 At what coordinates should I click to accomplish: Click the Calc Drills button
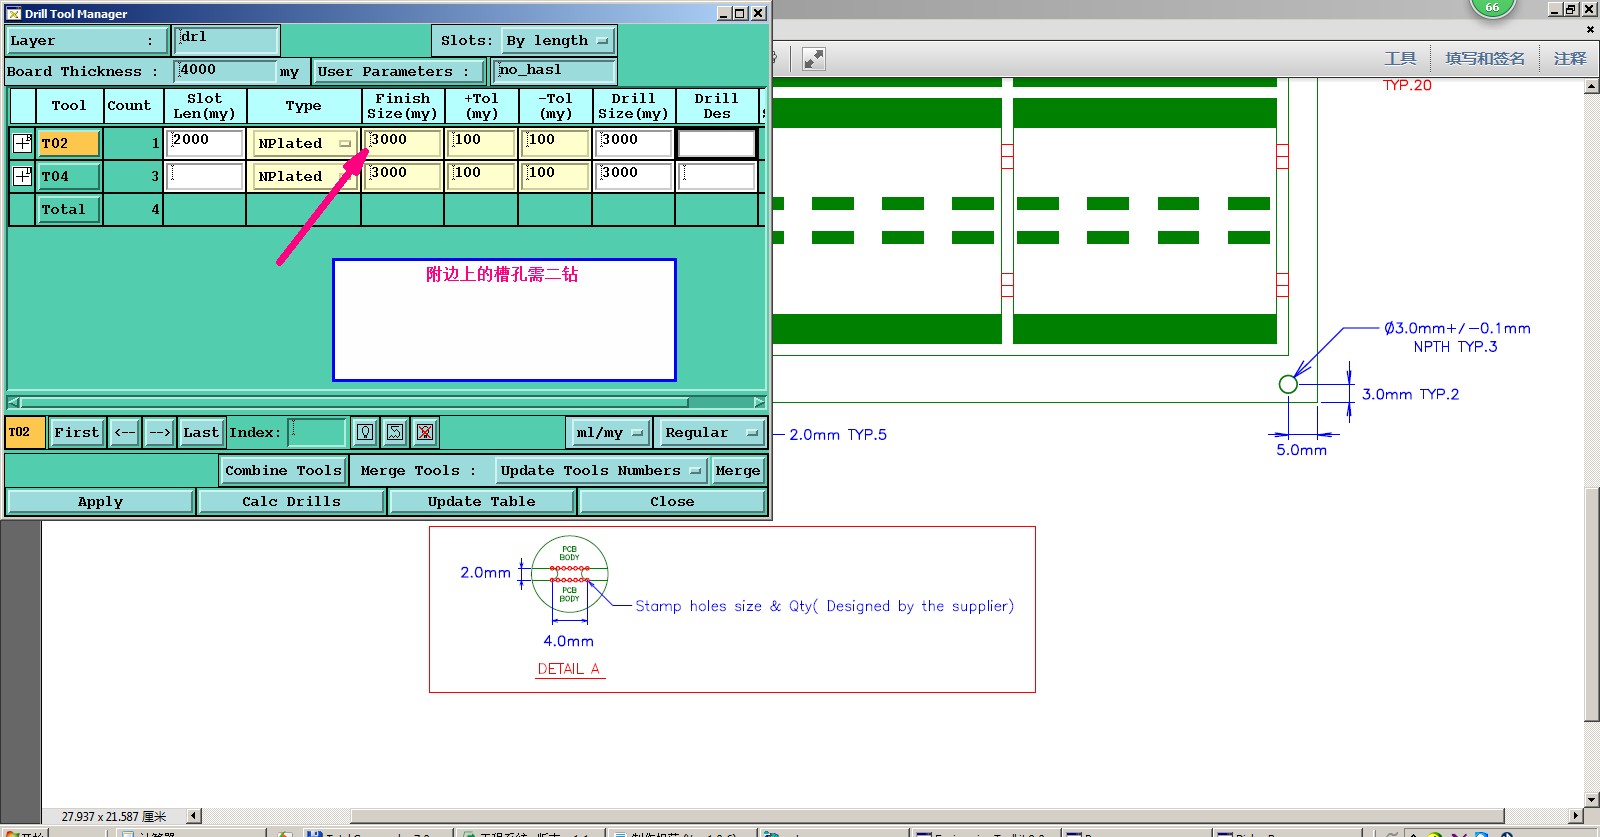[x=291, y=501]
